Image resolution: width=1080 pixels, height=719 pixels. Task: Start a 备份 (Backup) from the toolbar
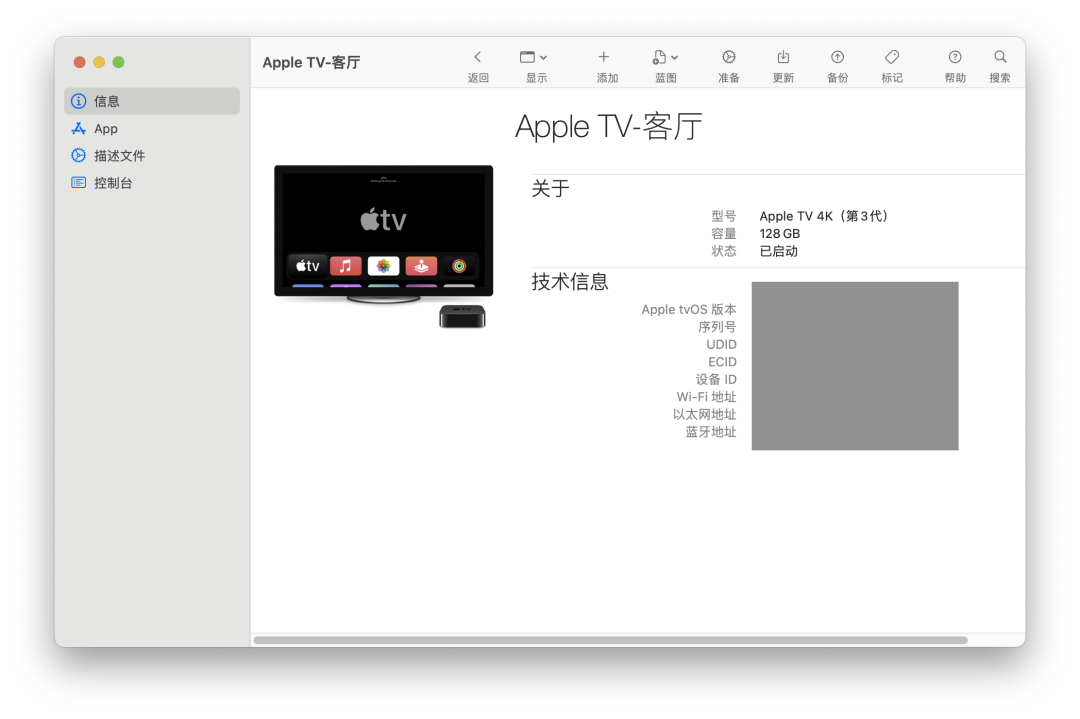(x=837, y=63)
